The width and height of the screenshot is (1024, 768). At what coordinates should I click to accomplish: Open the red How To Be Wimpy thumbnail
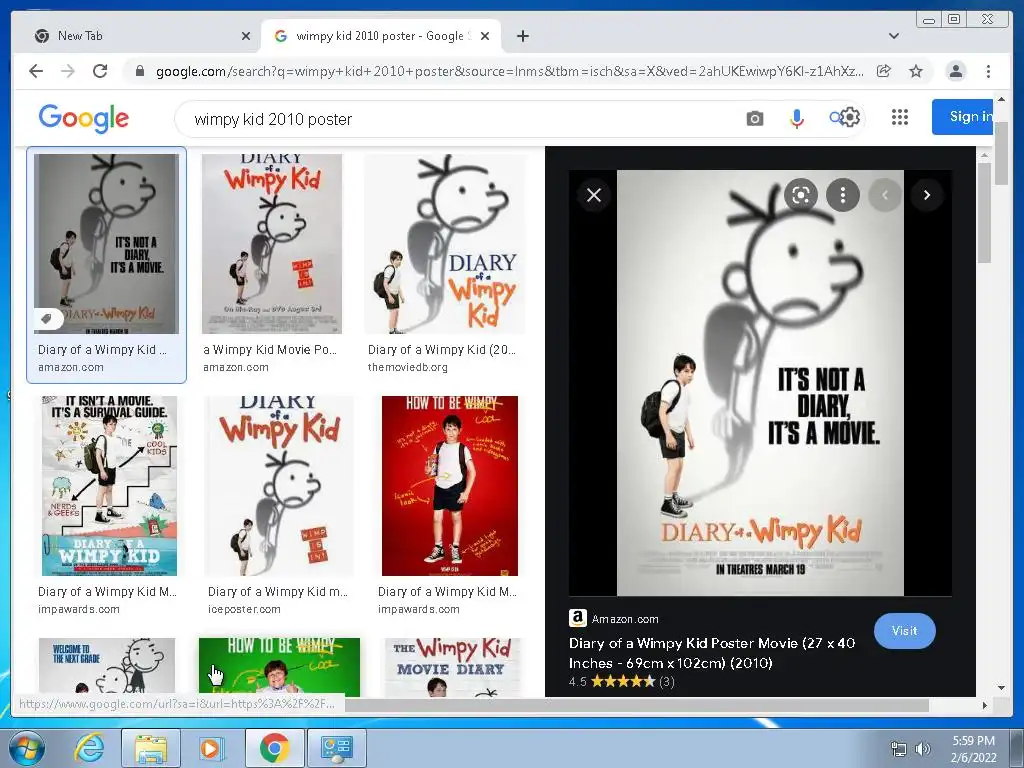450,486
